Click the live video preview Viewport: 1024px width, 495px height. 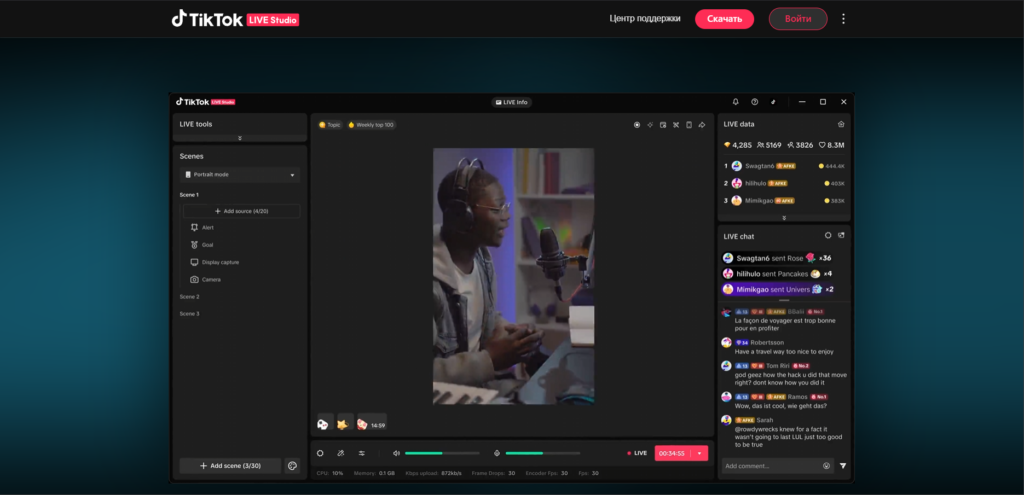point(513,276)
